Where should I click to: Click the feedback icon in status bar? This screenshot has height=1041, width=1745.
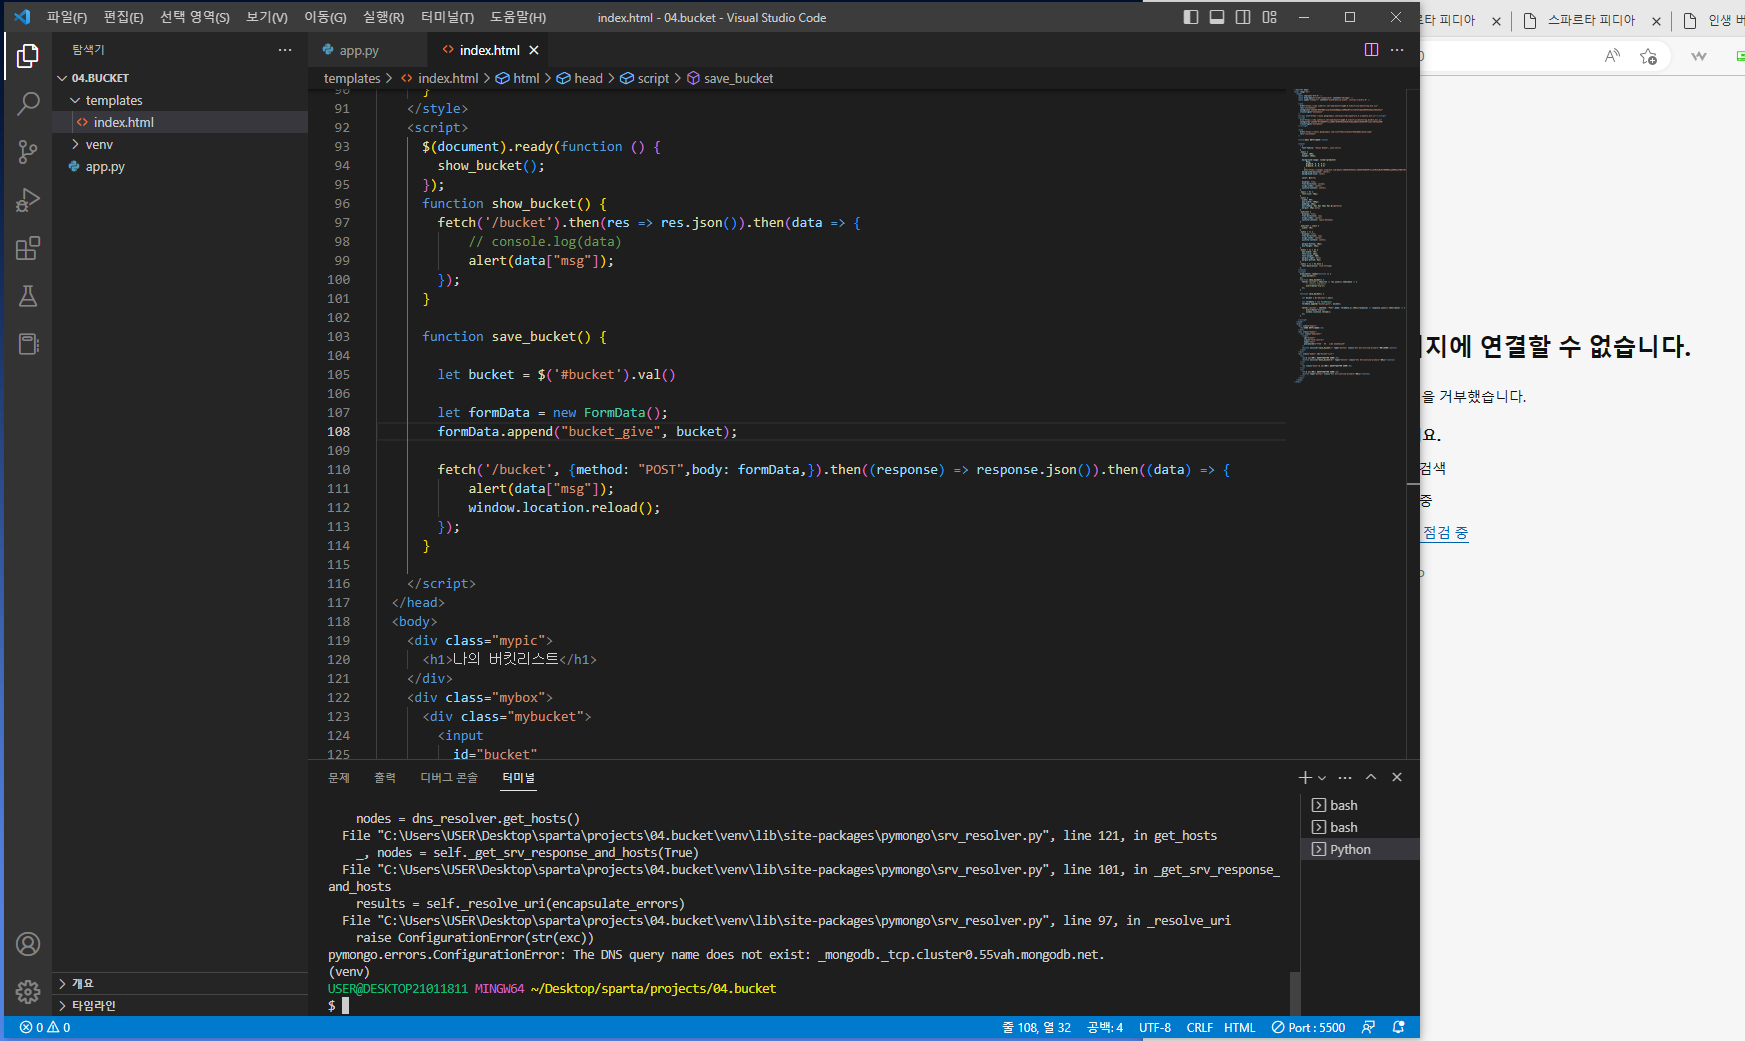pos(1369,1027)
